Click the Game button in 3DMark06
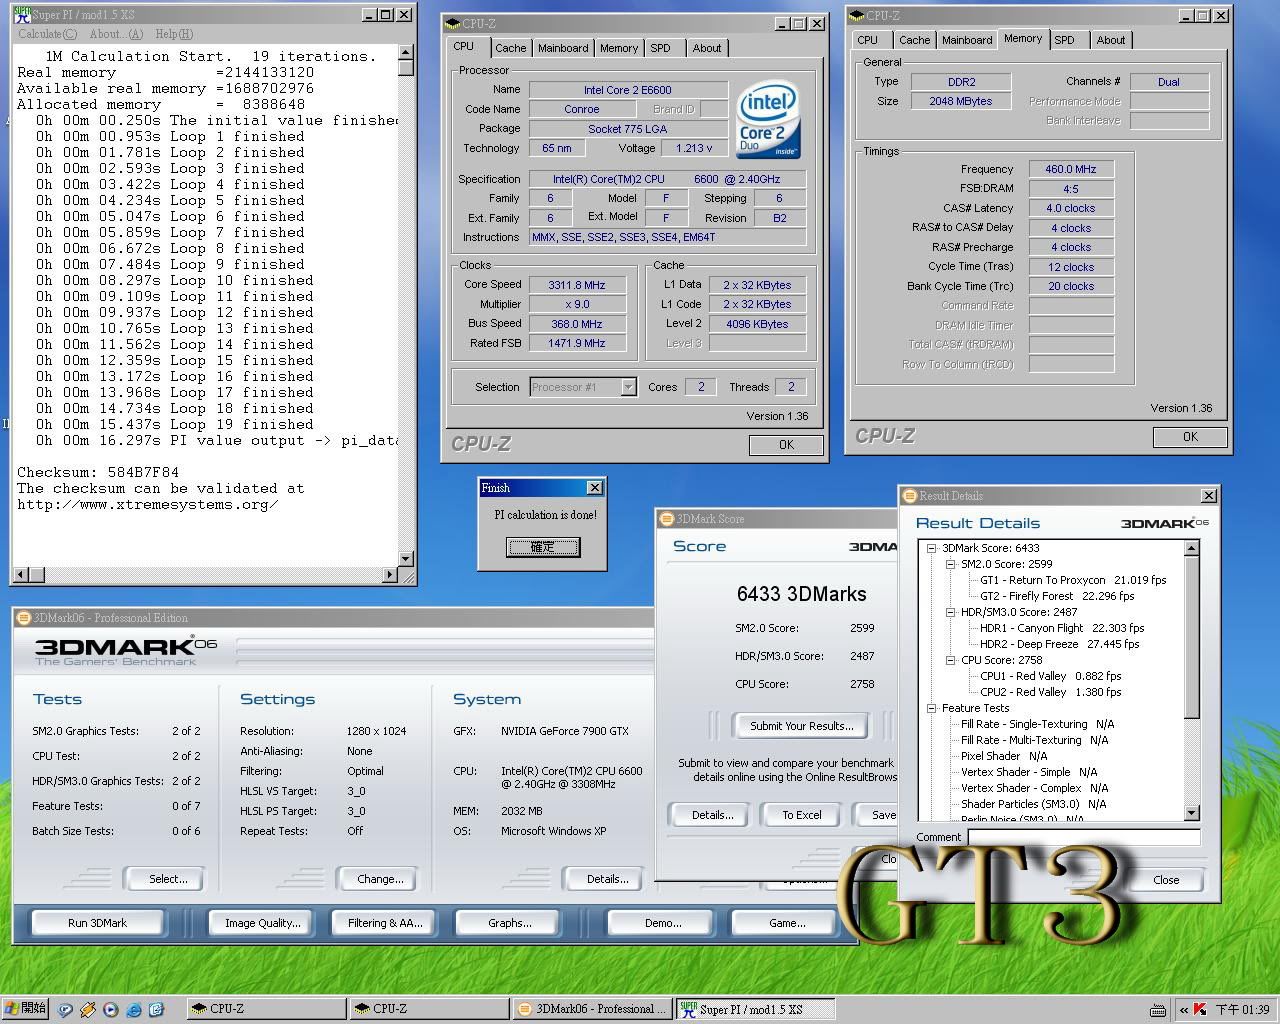This screenshot has height=1024, width=1280. click(x=787, y=923)
